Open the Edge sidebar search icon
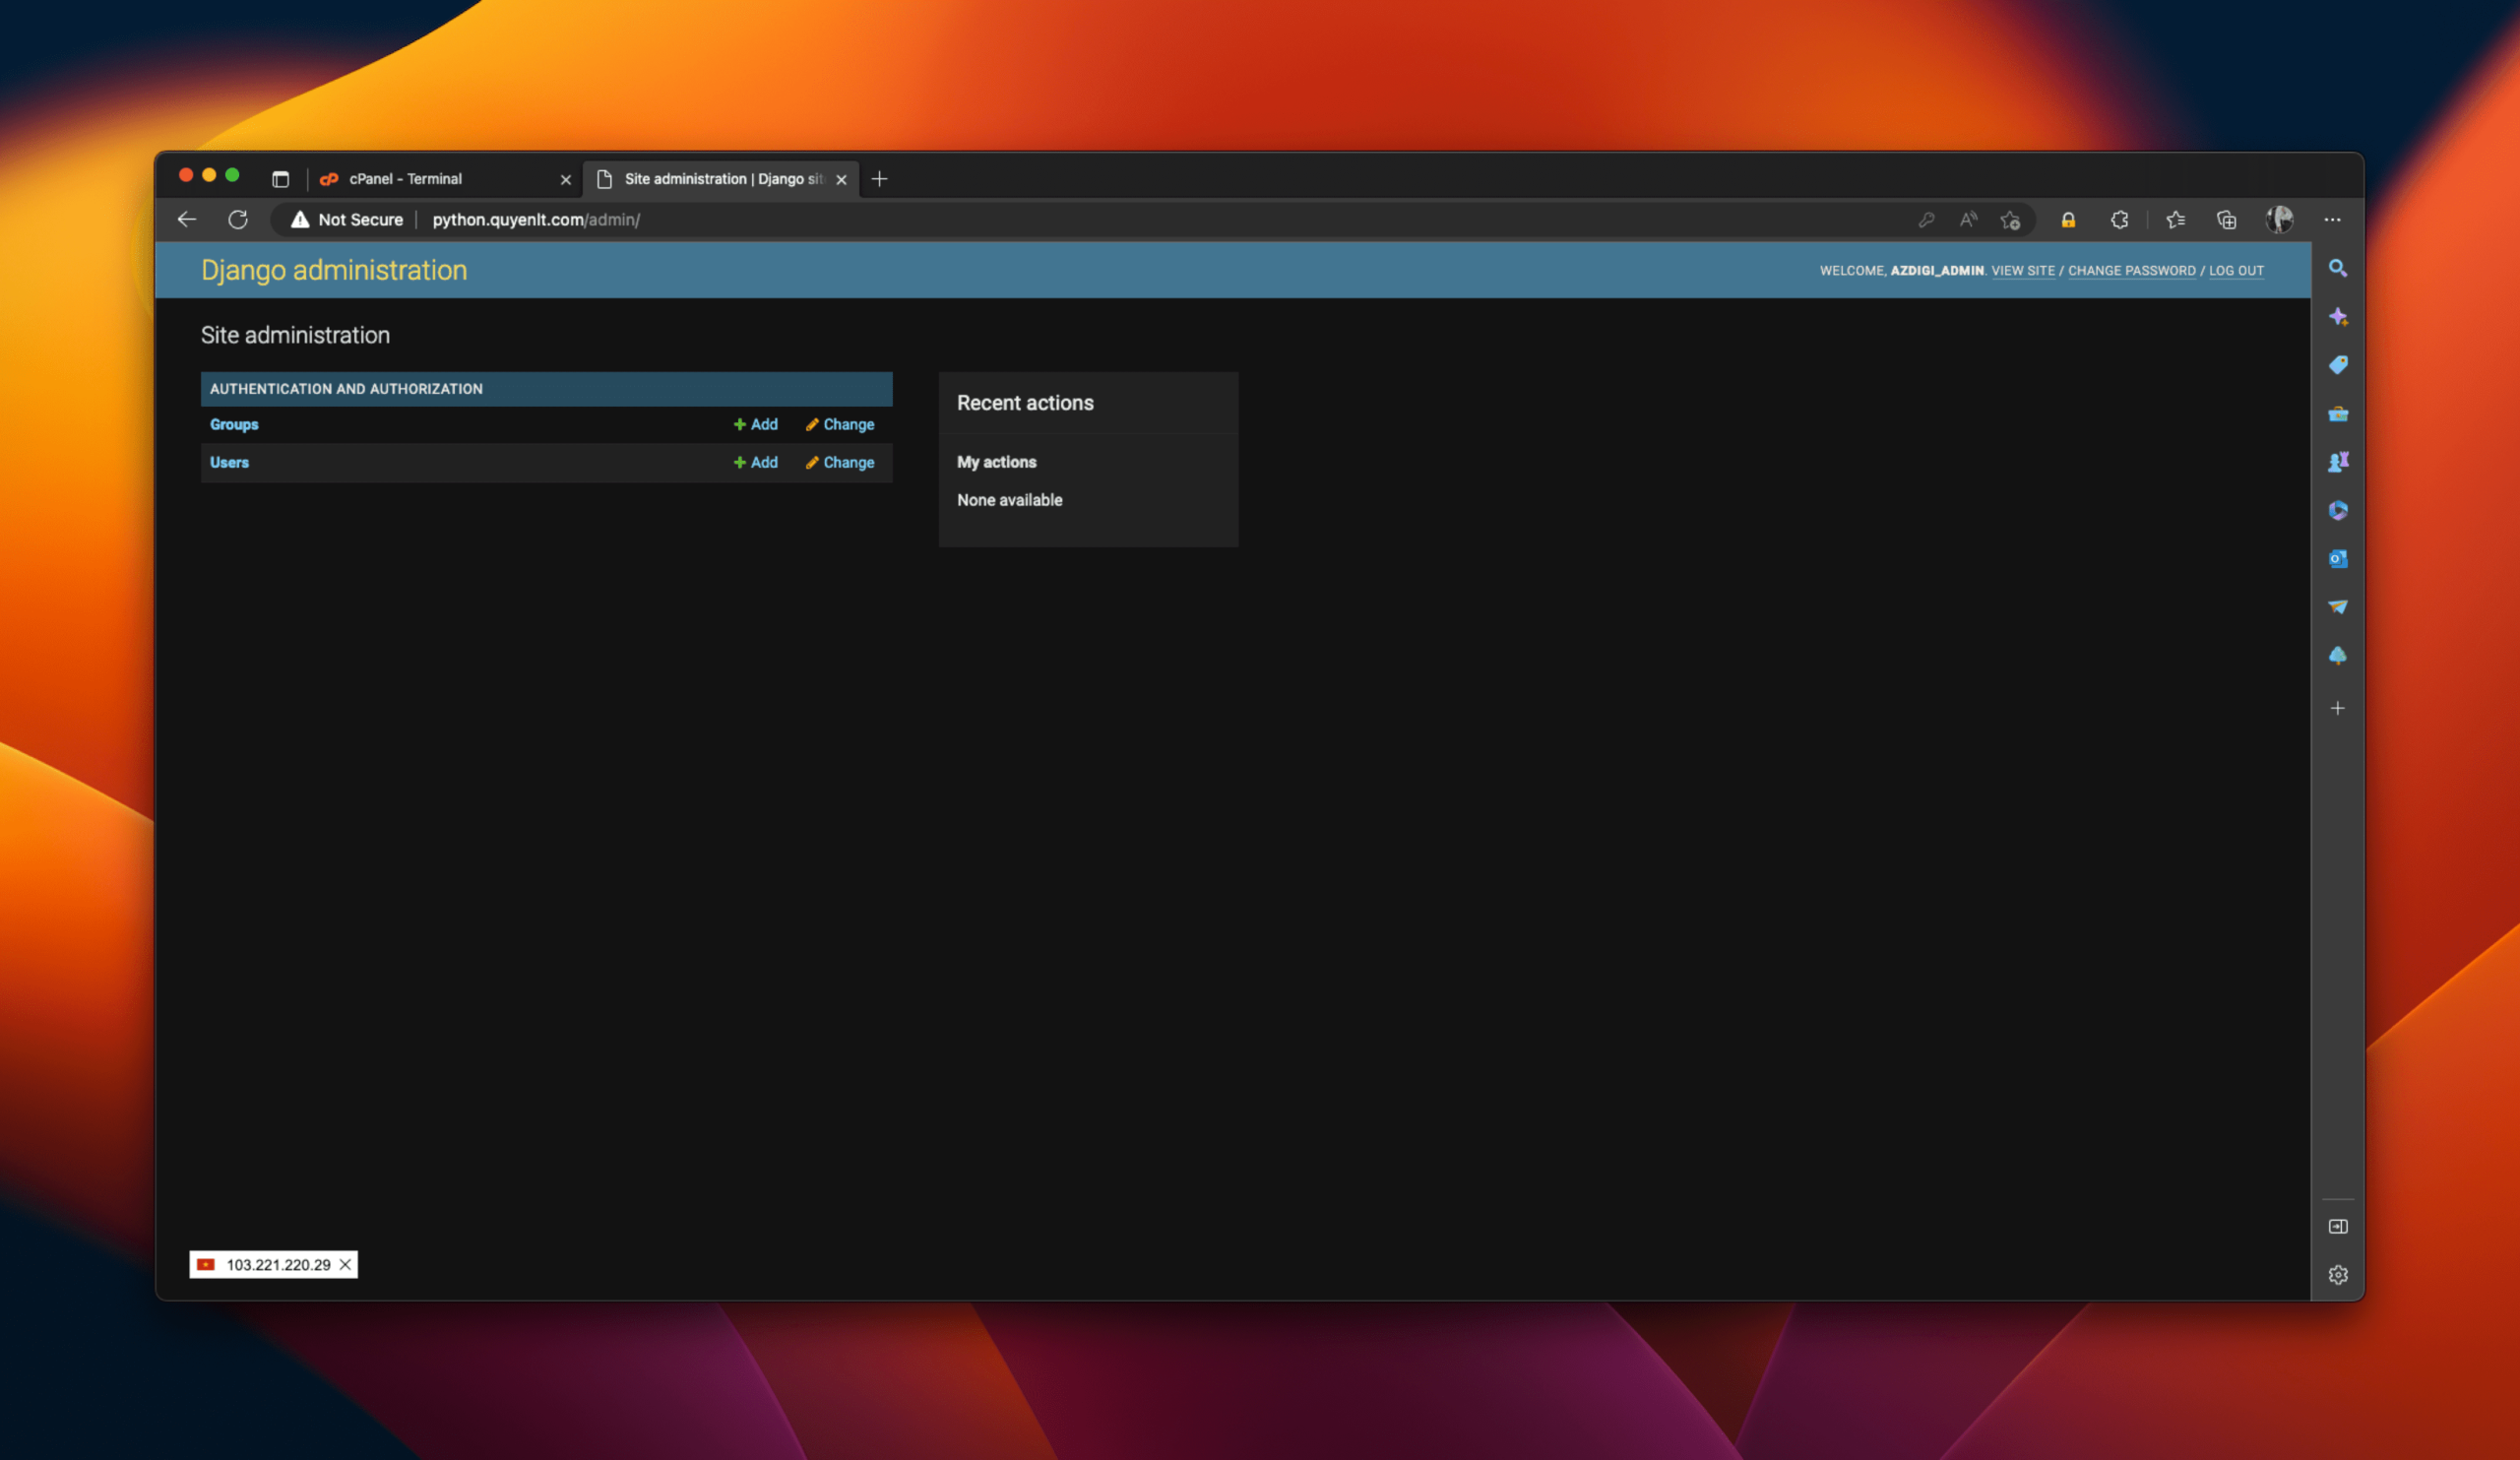 pos(2337,268)
